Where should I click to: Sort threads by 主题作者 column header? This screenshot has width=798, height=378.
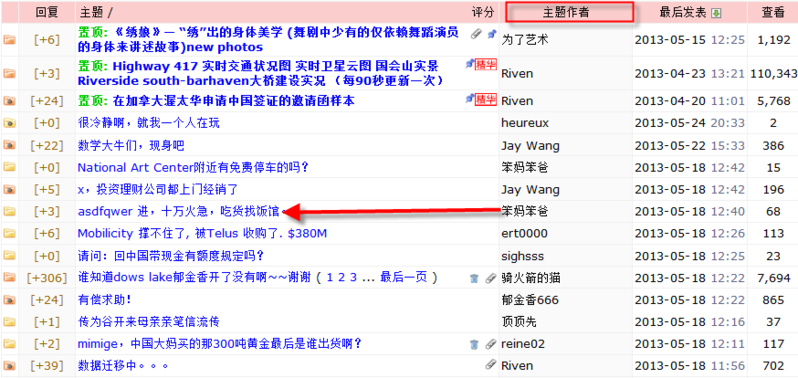pyautogui.click(x=565, y=13)
